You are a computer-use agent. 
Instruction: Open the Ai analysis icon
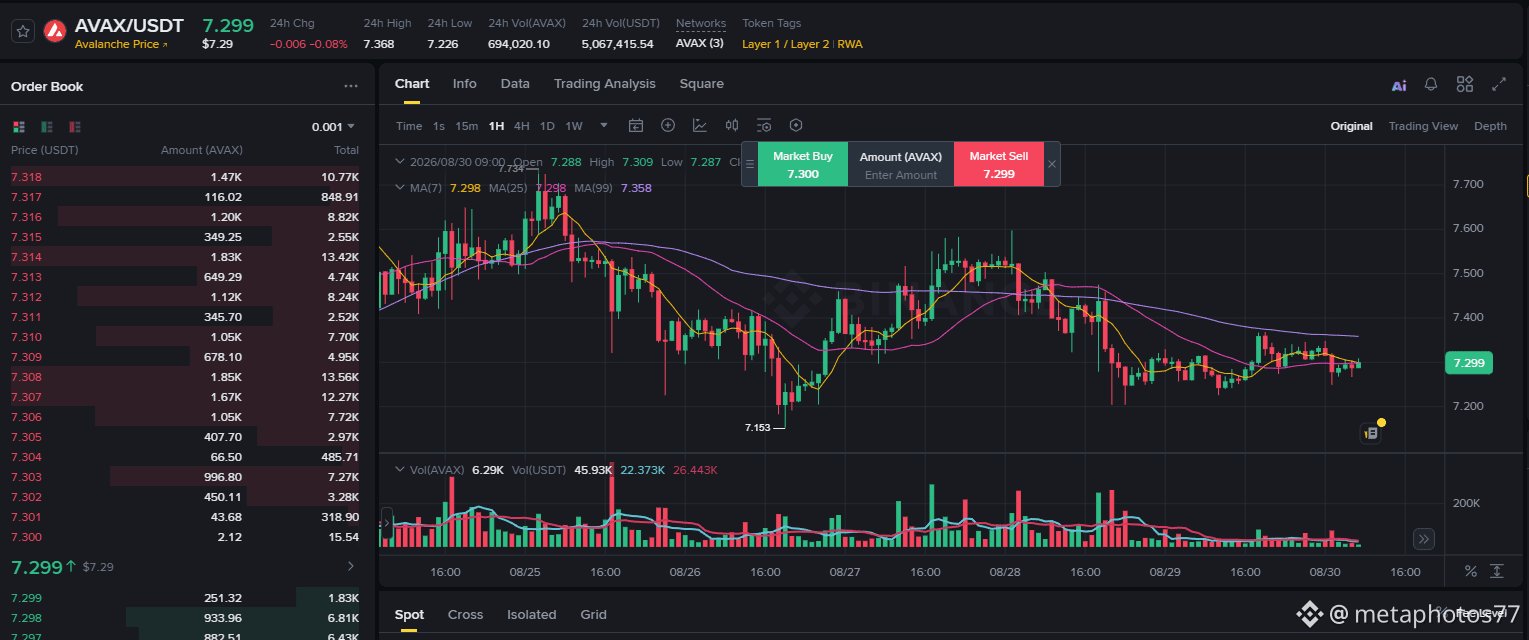tap(1399, 85)
